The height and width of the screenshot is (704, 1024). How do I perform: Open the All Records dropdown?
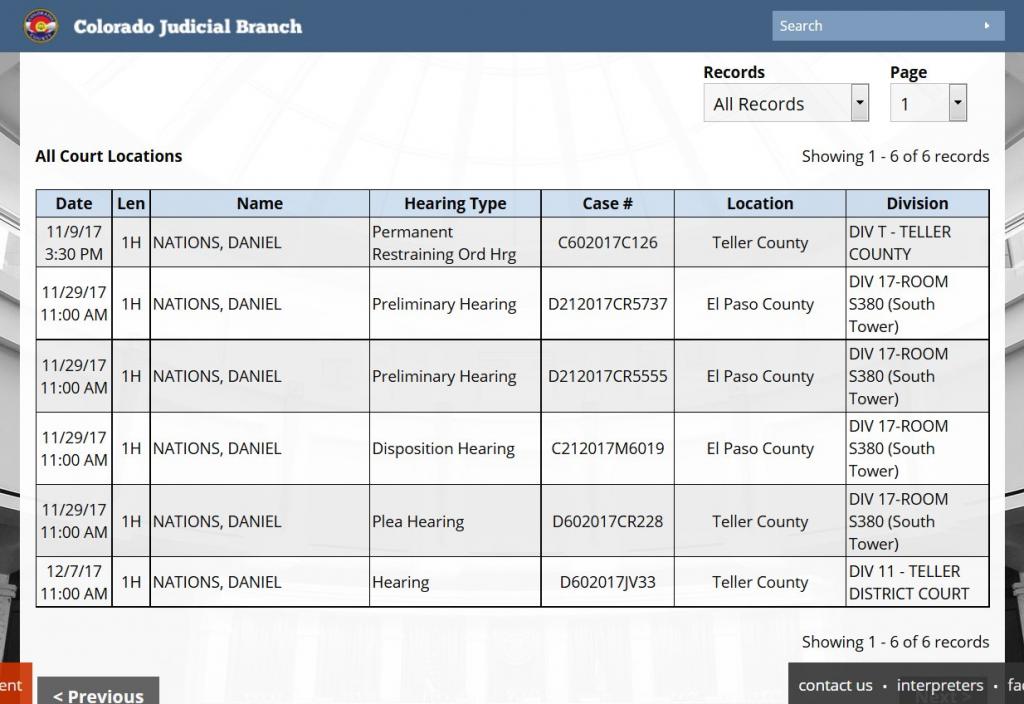[x=786, y=103]
